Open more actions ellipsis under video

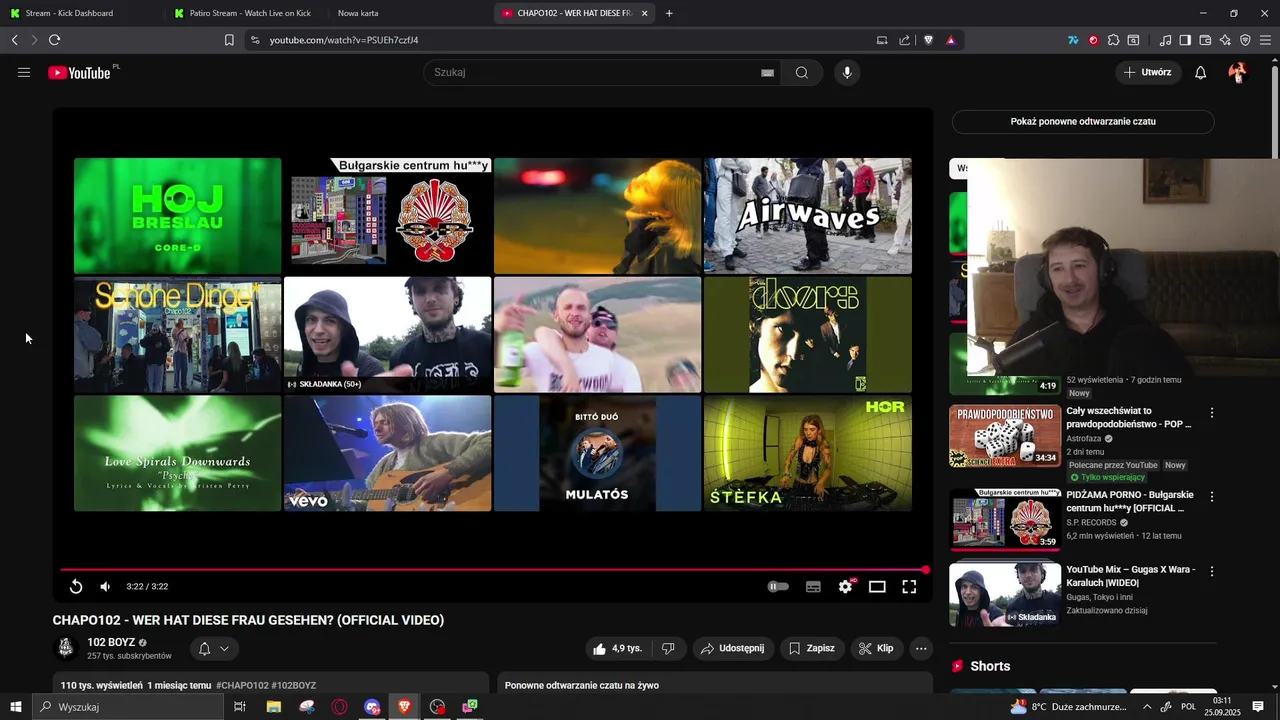(921, 648)
